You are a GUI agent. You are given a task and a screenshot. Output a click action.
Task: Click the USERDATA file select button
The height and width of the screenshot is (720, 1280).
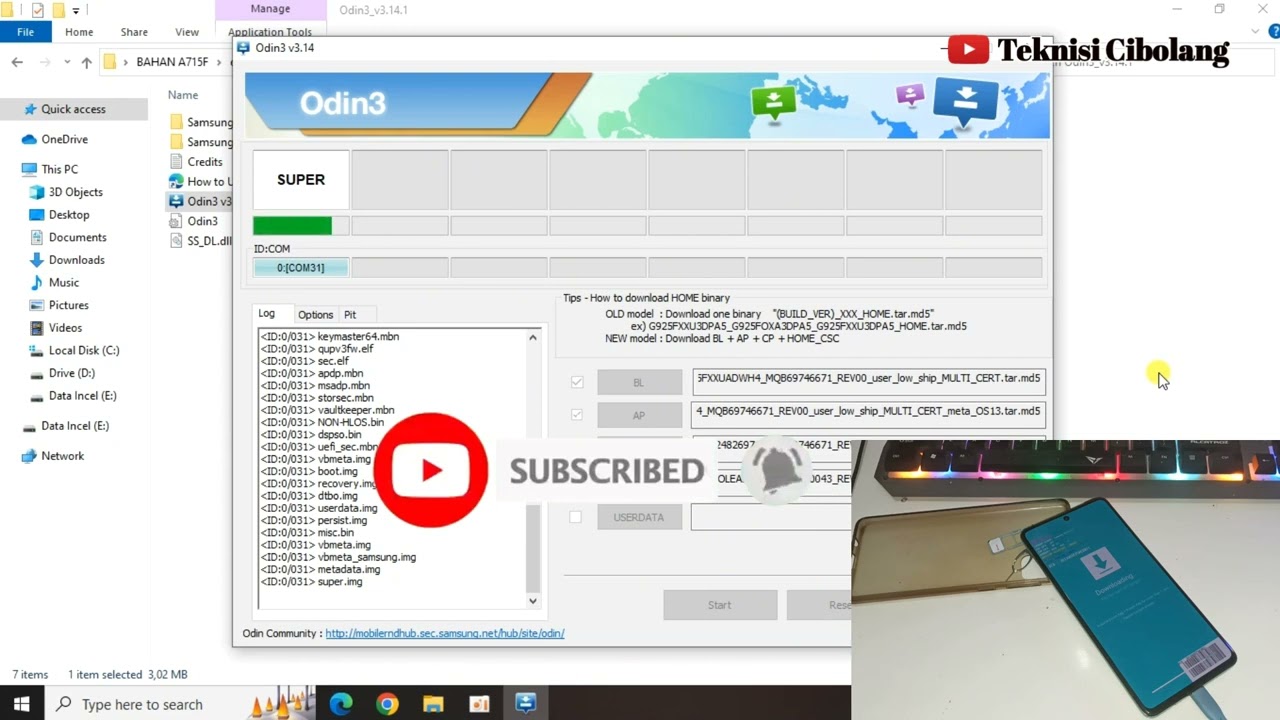[639, 517]
